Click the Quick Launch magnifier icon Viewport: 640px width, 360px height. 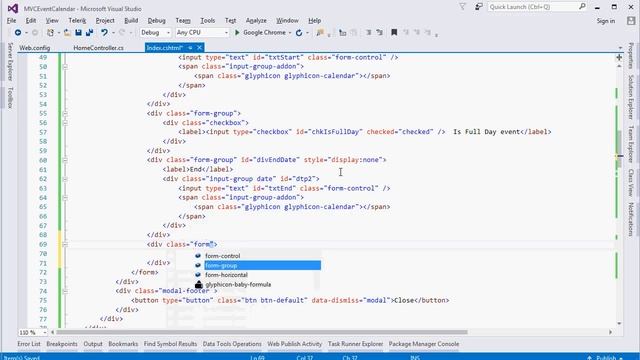[x=582, y=6]
